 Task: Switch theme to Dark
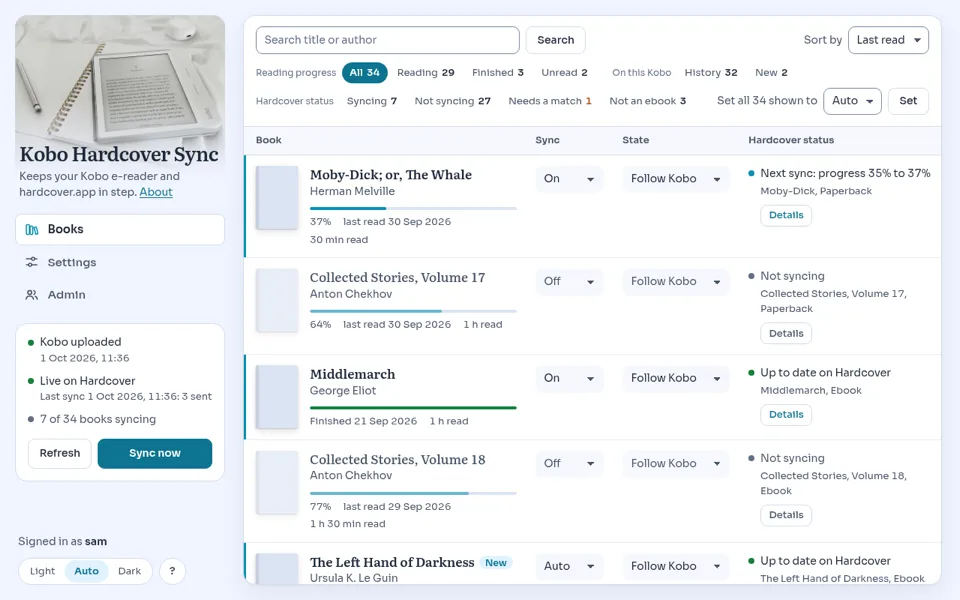coord(129,571)
